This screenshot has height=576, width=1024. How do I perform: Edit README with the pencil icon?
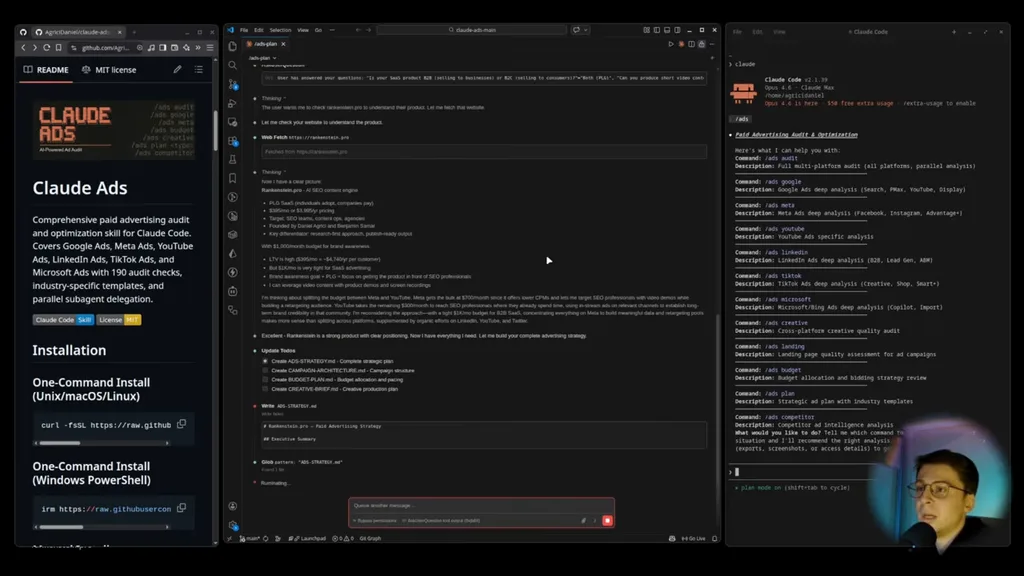178,69
